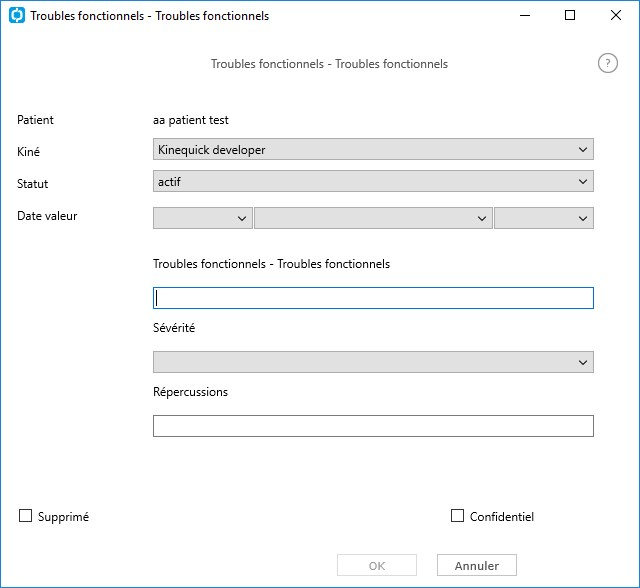Minimize the Troubles fonctionnels window
Screen dimensions: 640x588
525,16
